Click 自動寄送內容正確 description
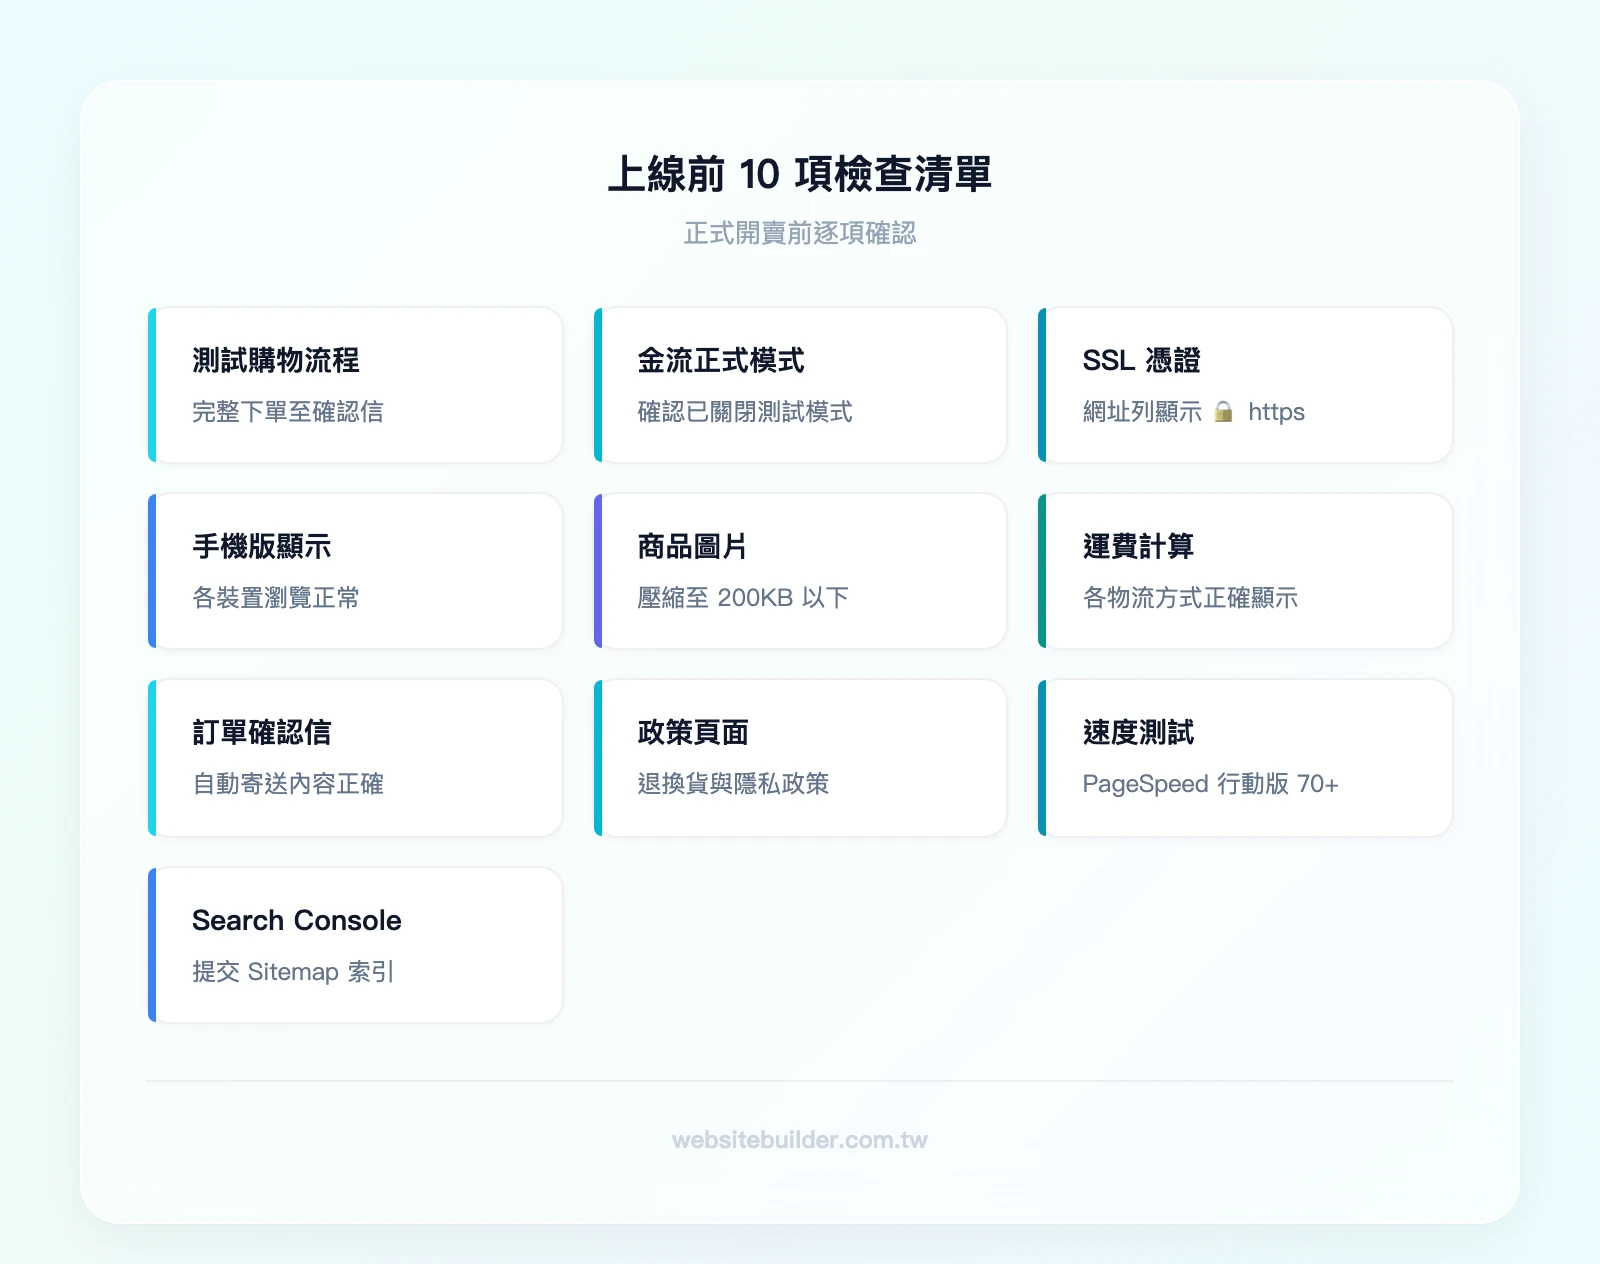The height and width of the screenshot is (1264, 1600). [288, 784]
